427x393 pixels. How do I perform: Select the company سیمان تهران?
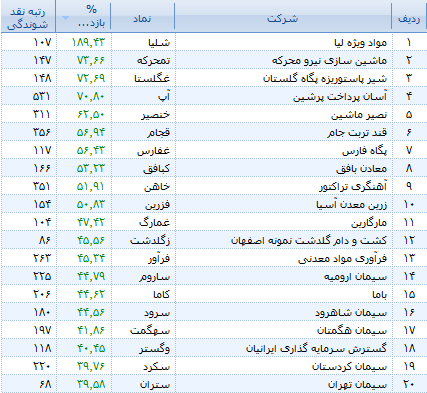pyautogui.click(x=357, y=385)
